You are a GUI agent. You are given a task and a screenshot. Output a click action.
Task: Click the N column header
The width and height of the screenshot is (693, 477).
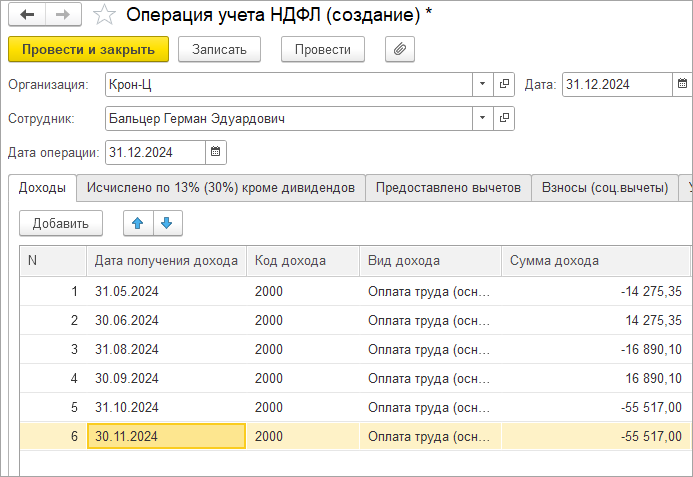pos(53,261)
